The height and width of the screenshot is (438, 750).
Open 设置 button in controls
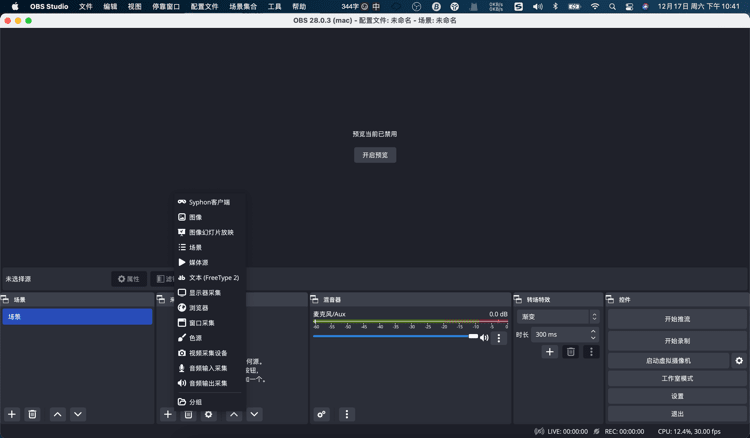pyautogui.click(x=677, y=396)
